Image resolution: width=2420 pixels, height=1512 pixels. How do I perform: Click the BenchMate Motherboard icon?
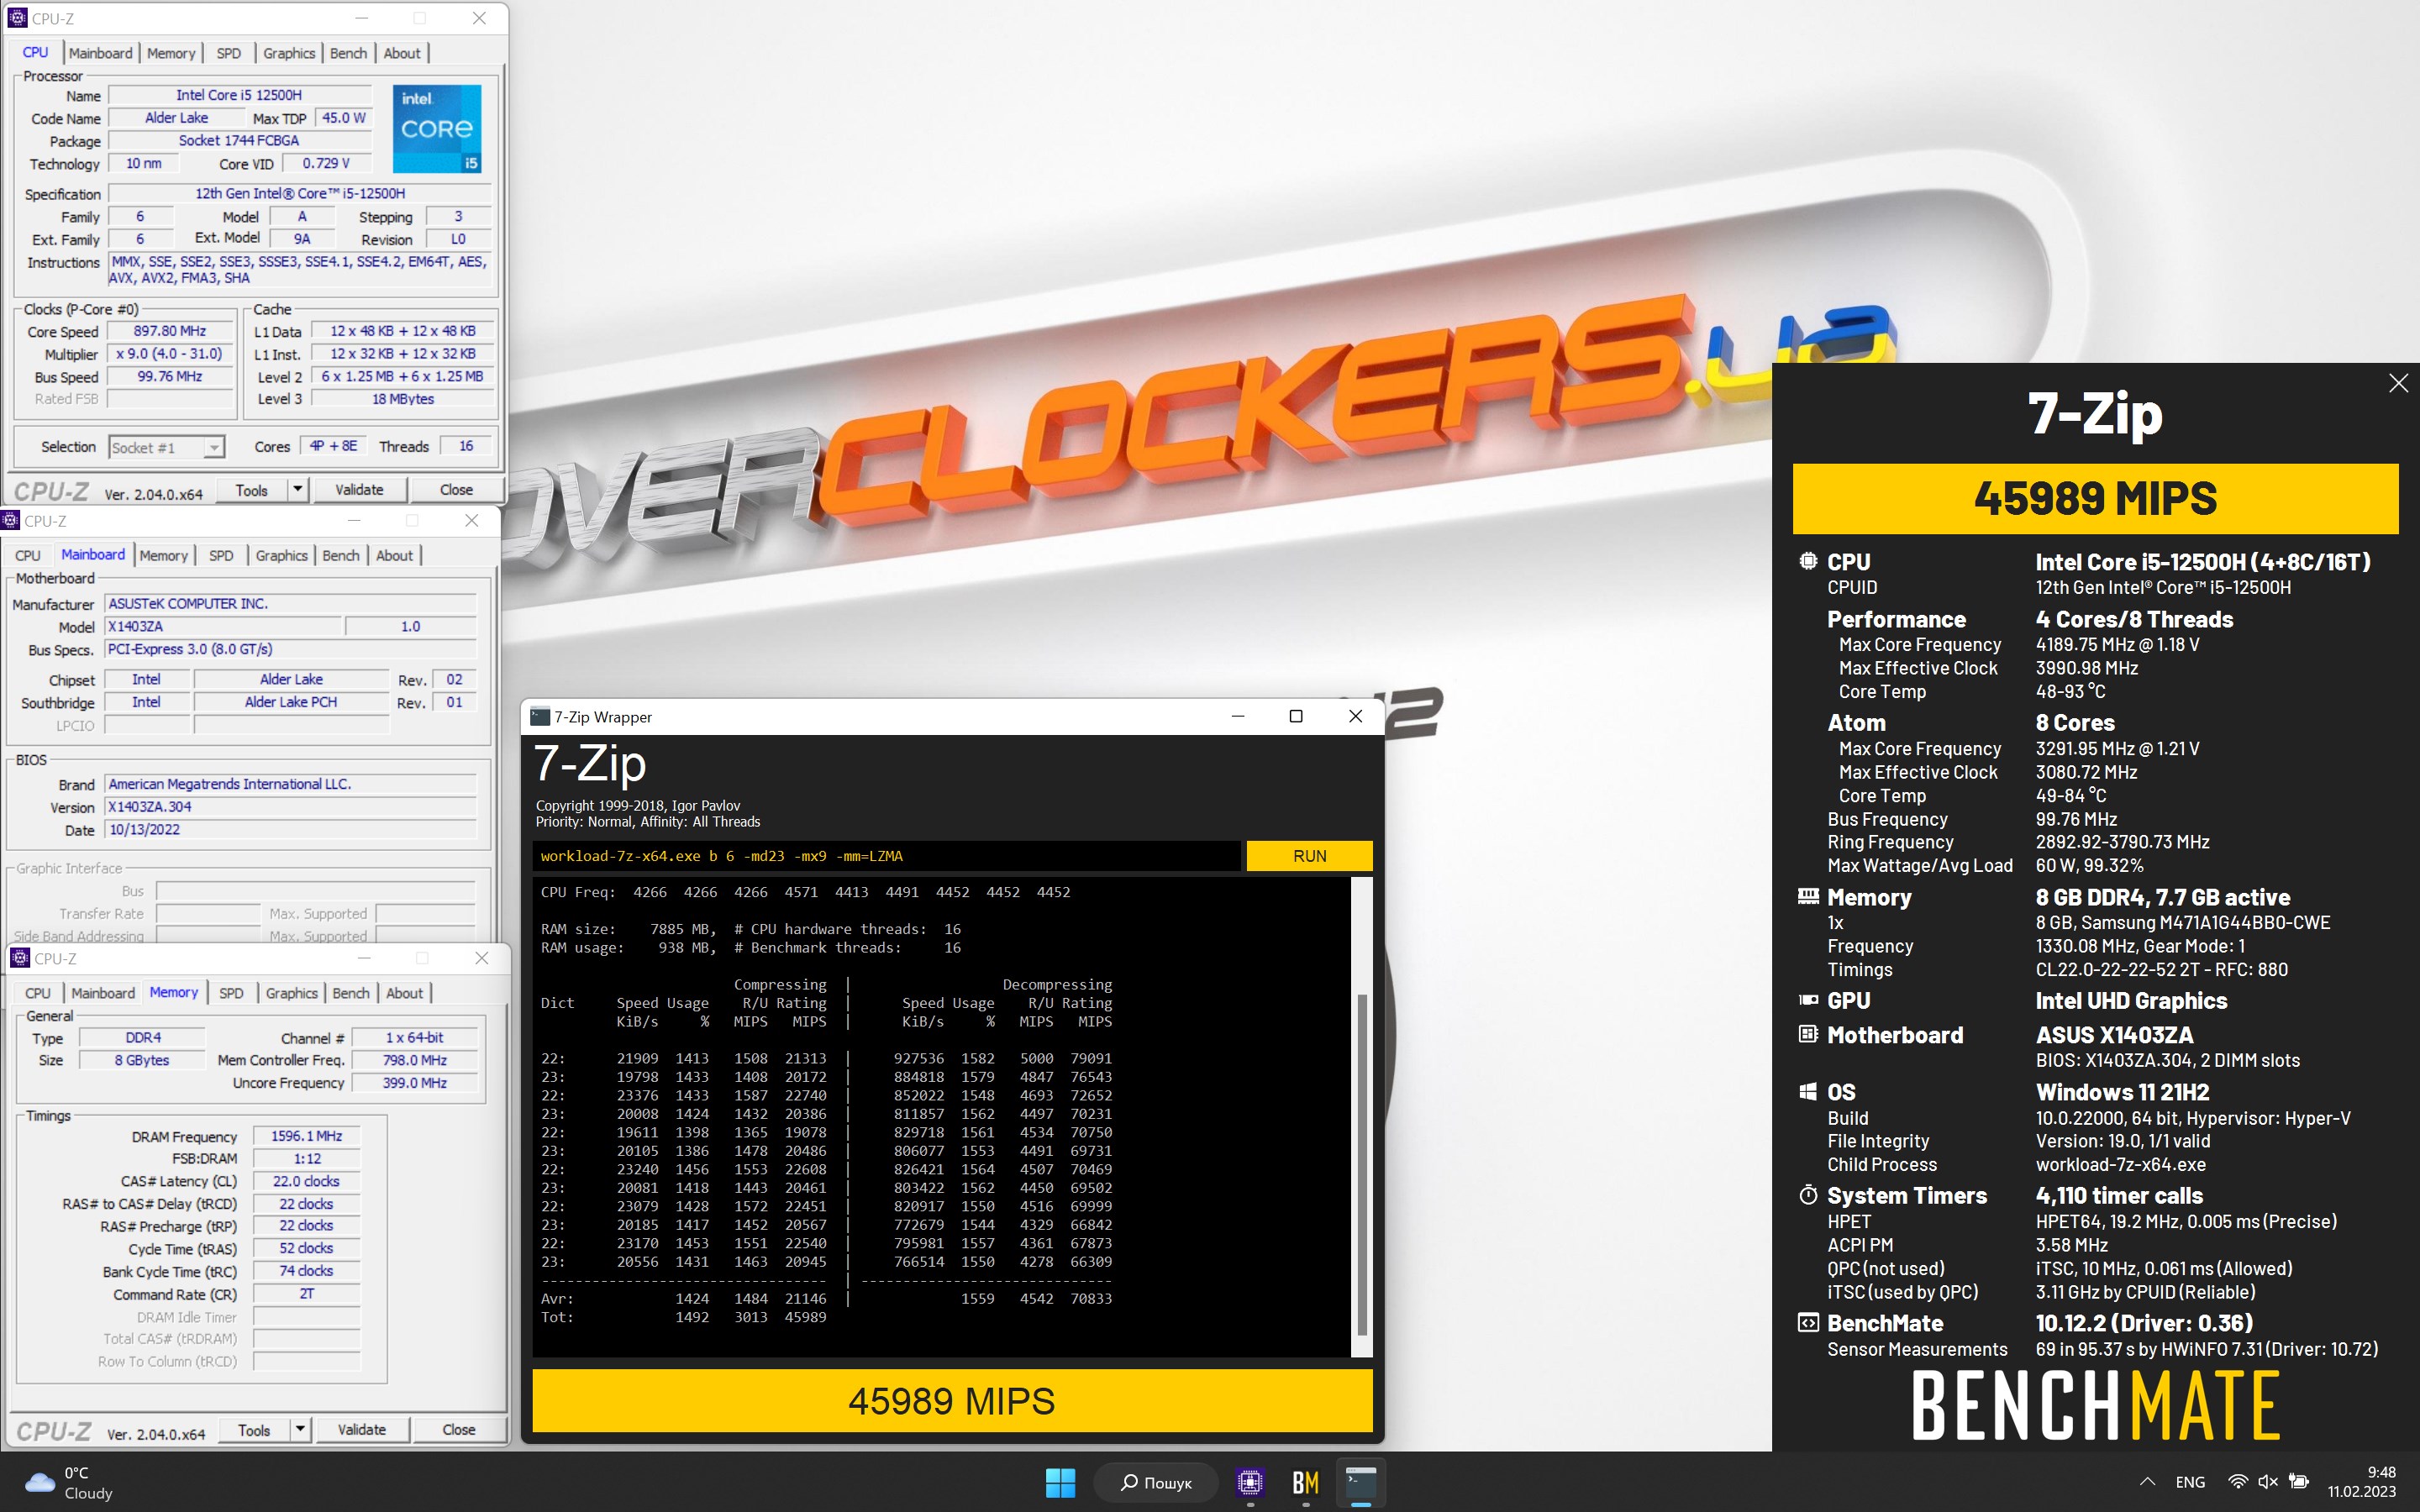pos(1808,1034)
